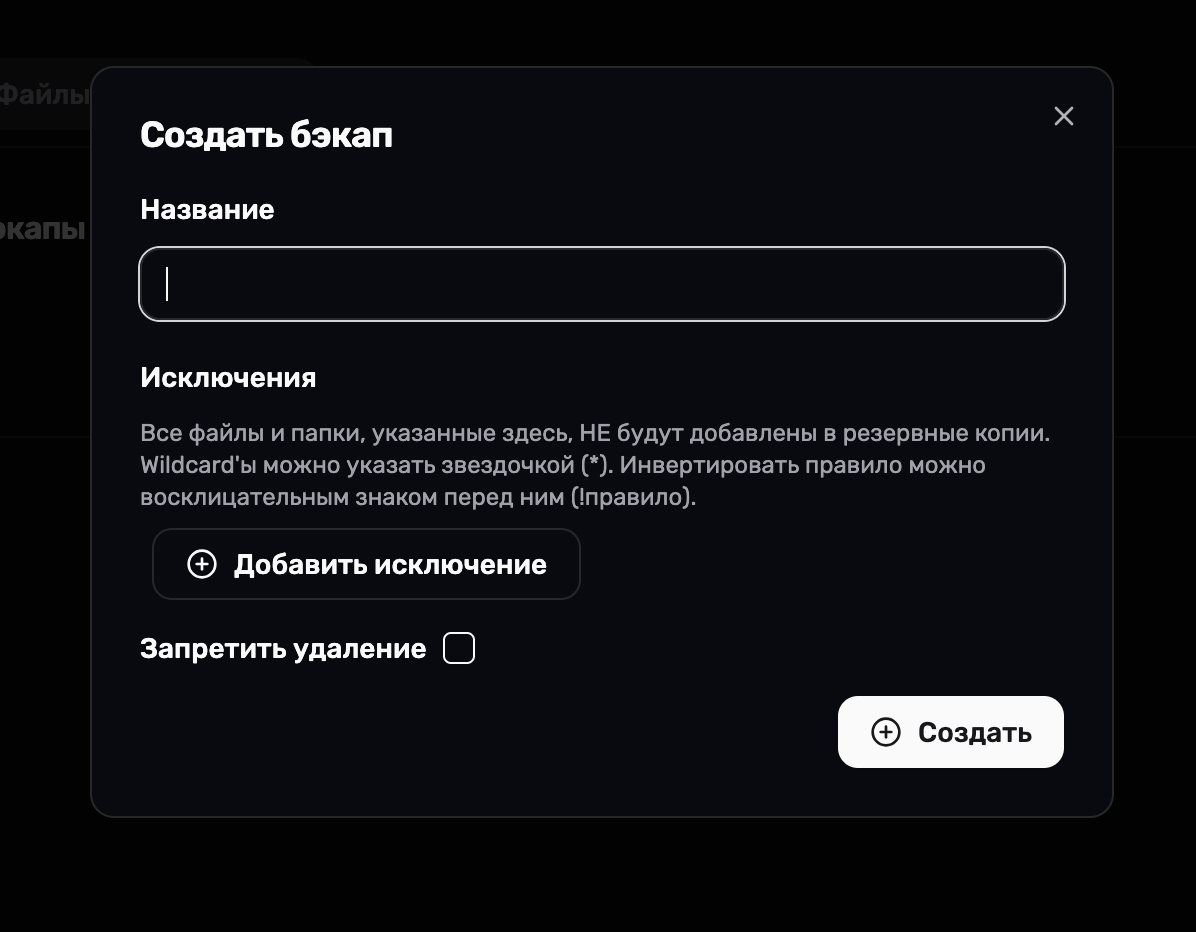Click the Создать бэкап dialog title

click(x=266, y=134)
